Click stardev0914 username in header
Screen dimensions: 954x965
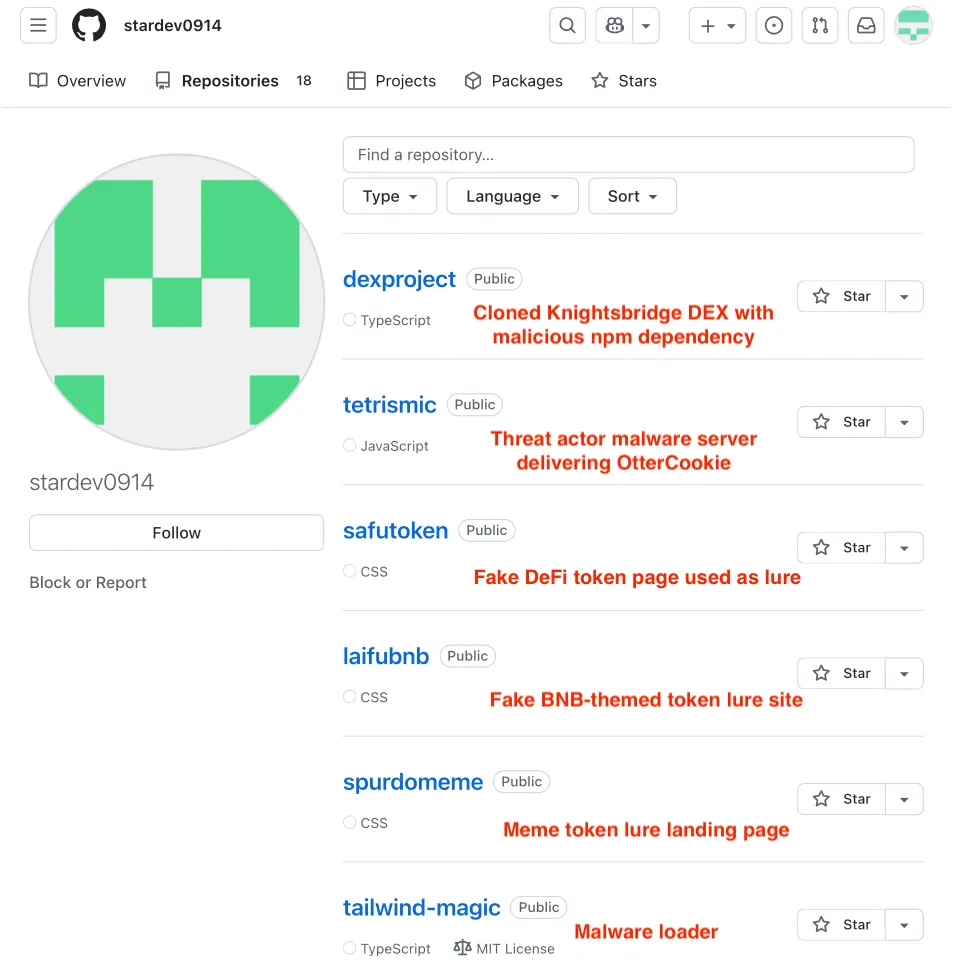pyautogui.click(x=172, y=26)
